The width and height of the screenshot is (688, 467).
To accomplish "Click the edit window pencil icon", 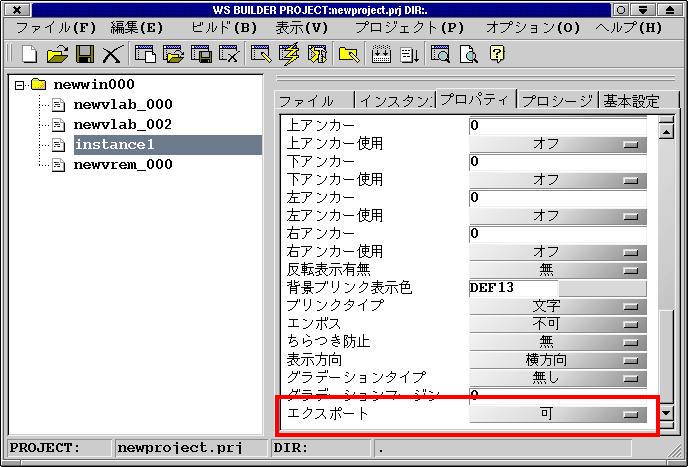I will coord(261,54).
